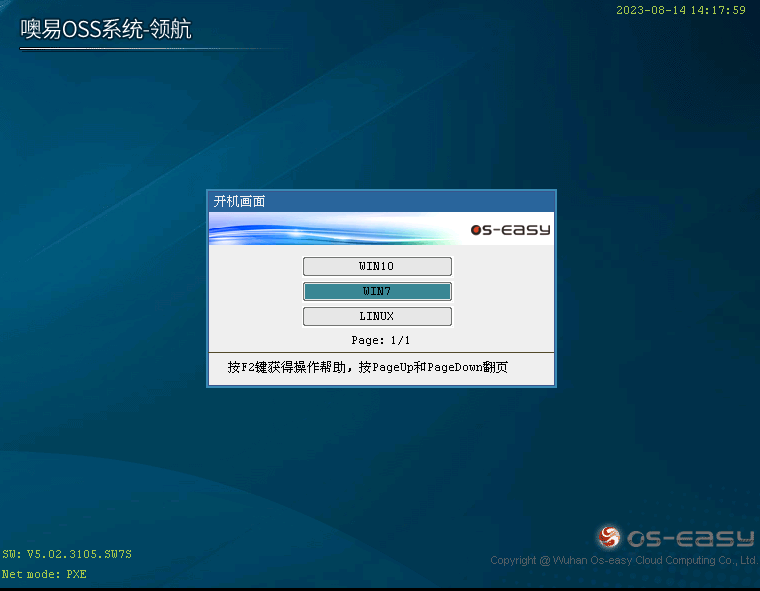760x591 pixels.
Task: Click the blue wave banner graphic
Action: click(x=320, y=232)
